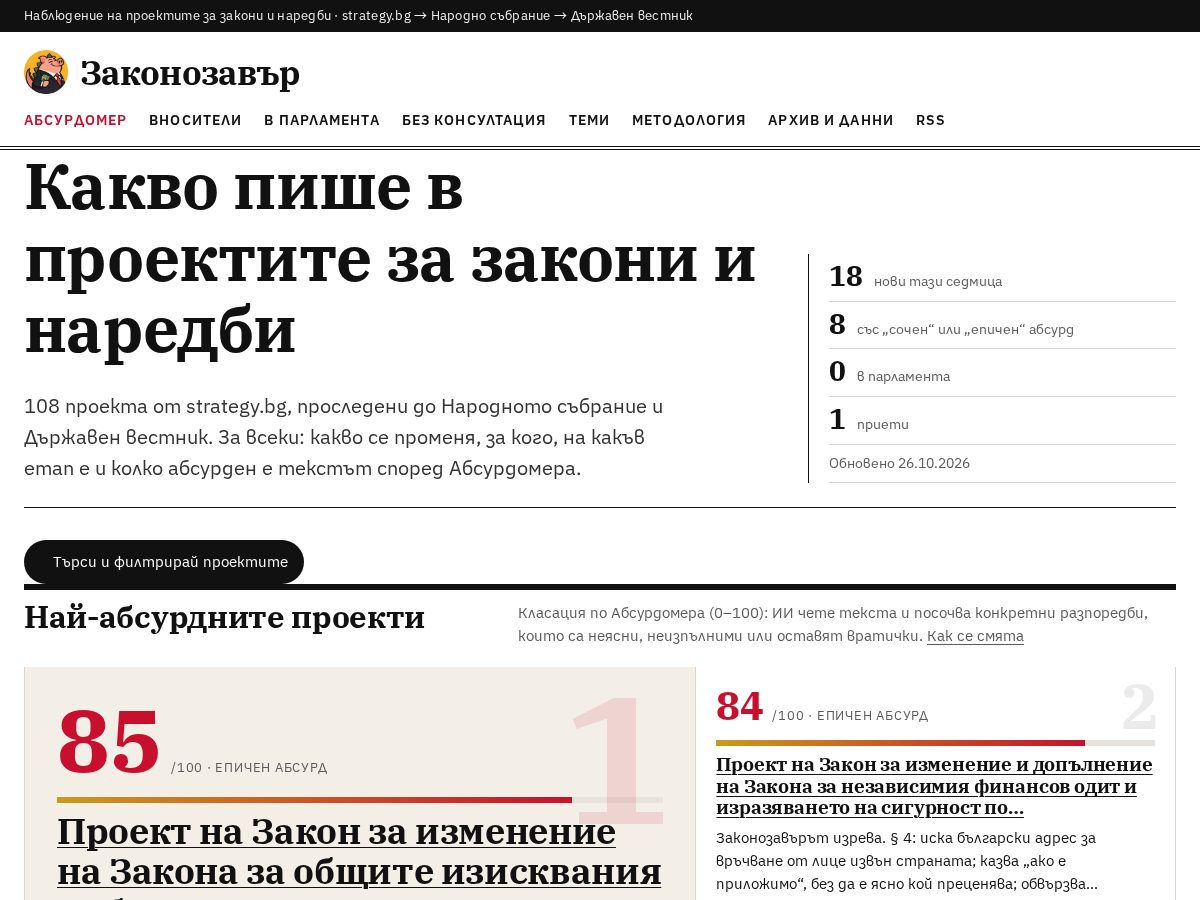Go to the Вносители section
Screen dimensions: 1200x900
[195, 120]
